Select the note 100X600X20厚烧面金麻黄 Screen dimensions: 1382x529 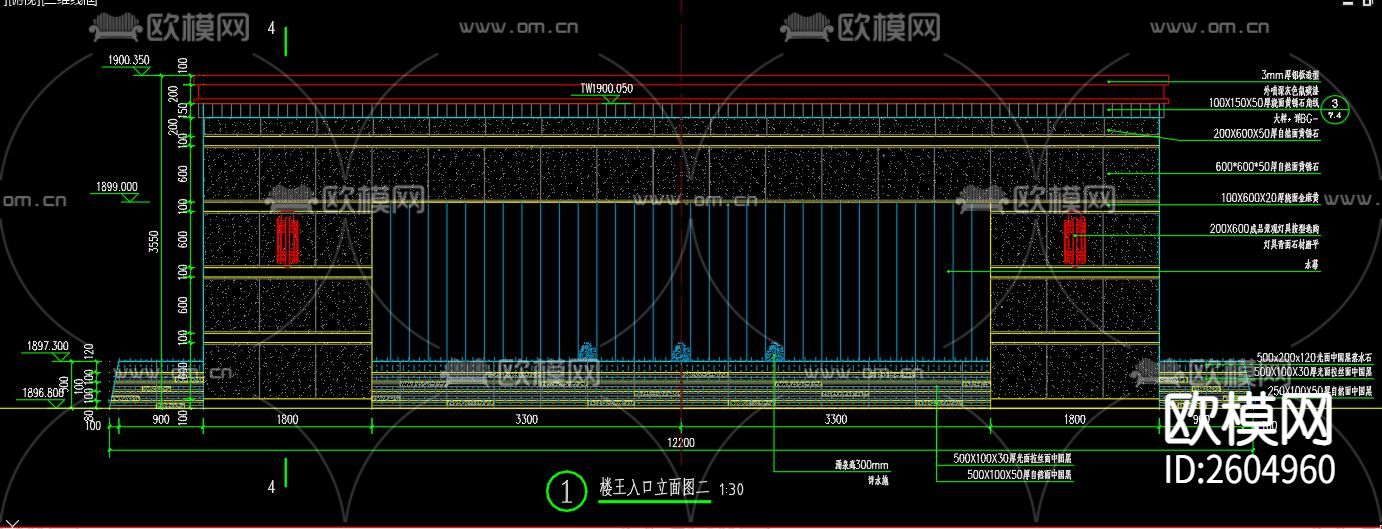[1271, 197]
